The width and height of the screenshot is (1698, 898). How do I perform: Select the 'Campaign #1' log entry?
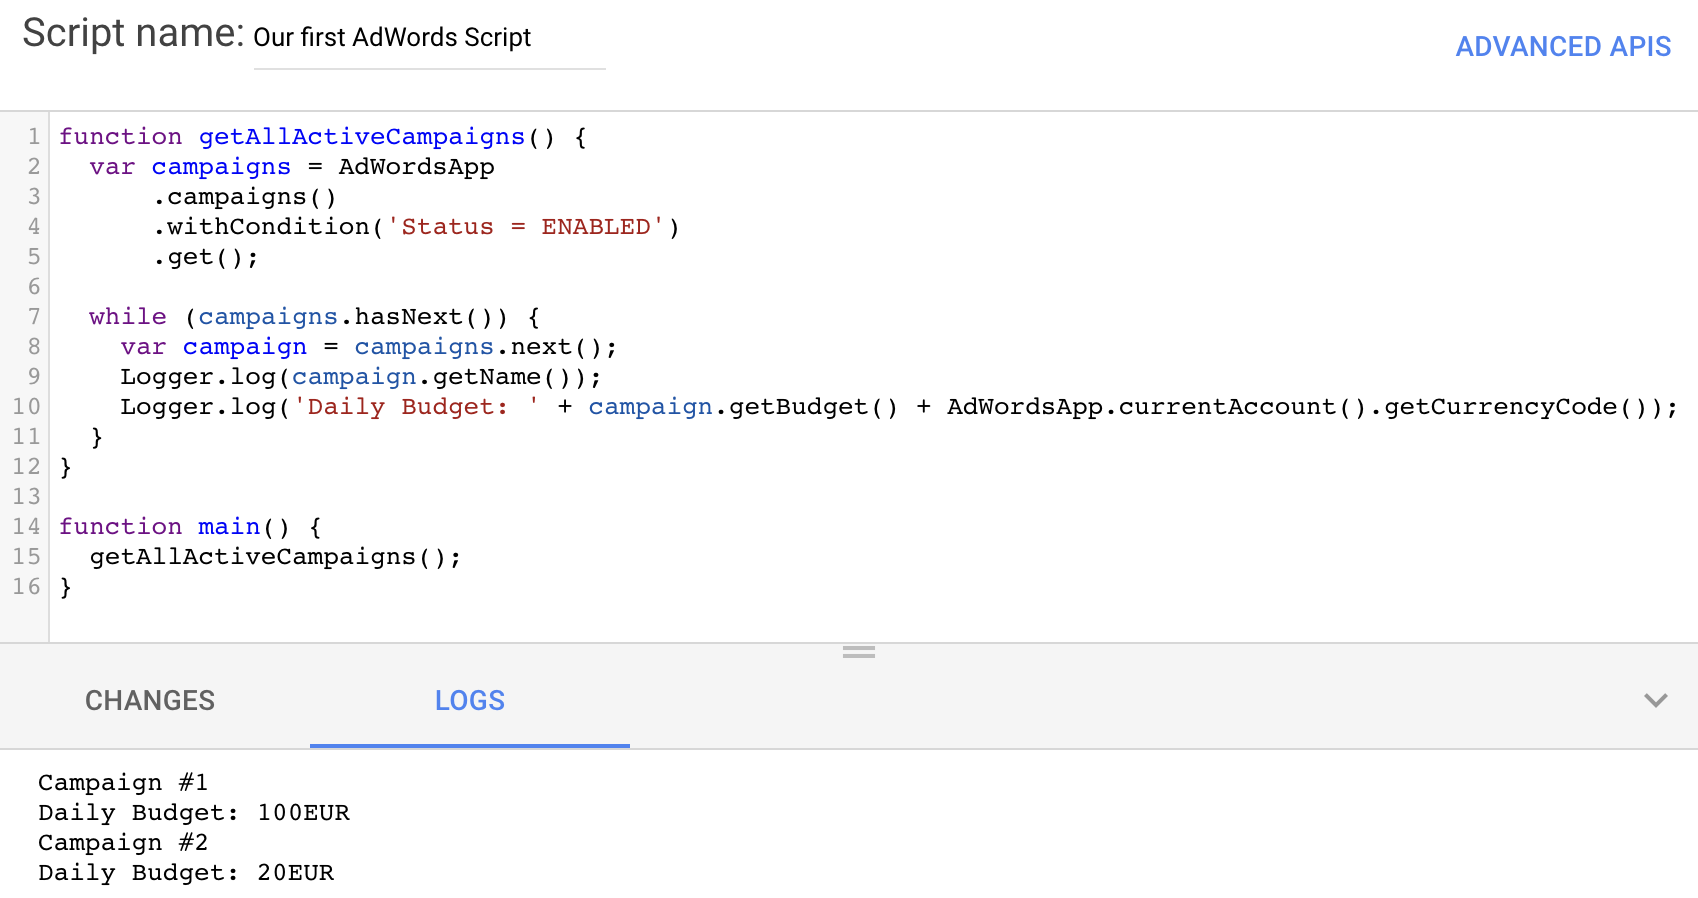123,783
